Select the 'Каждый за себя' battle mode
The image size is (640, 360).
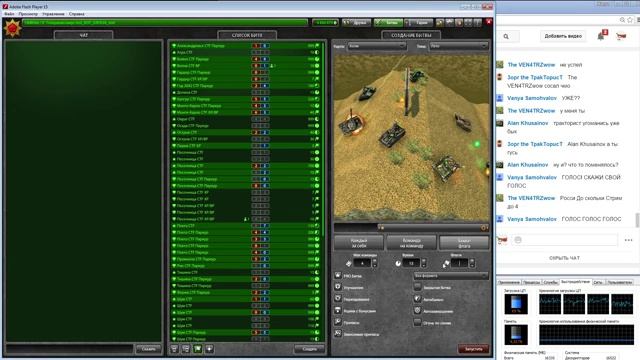point(359,243)
